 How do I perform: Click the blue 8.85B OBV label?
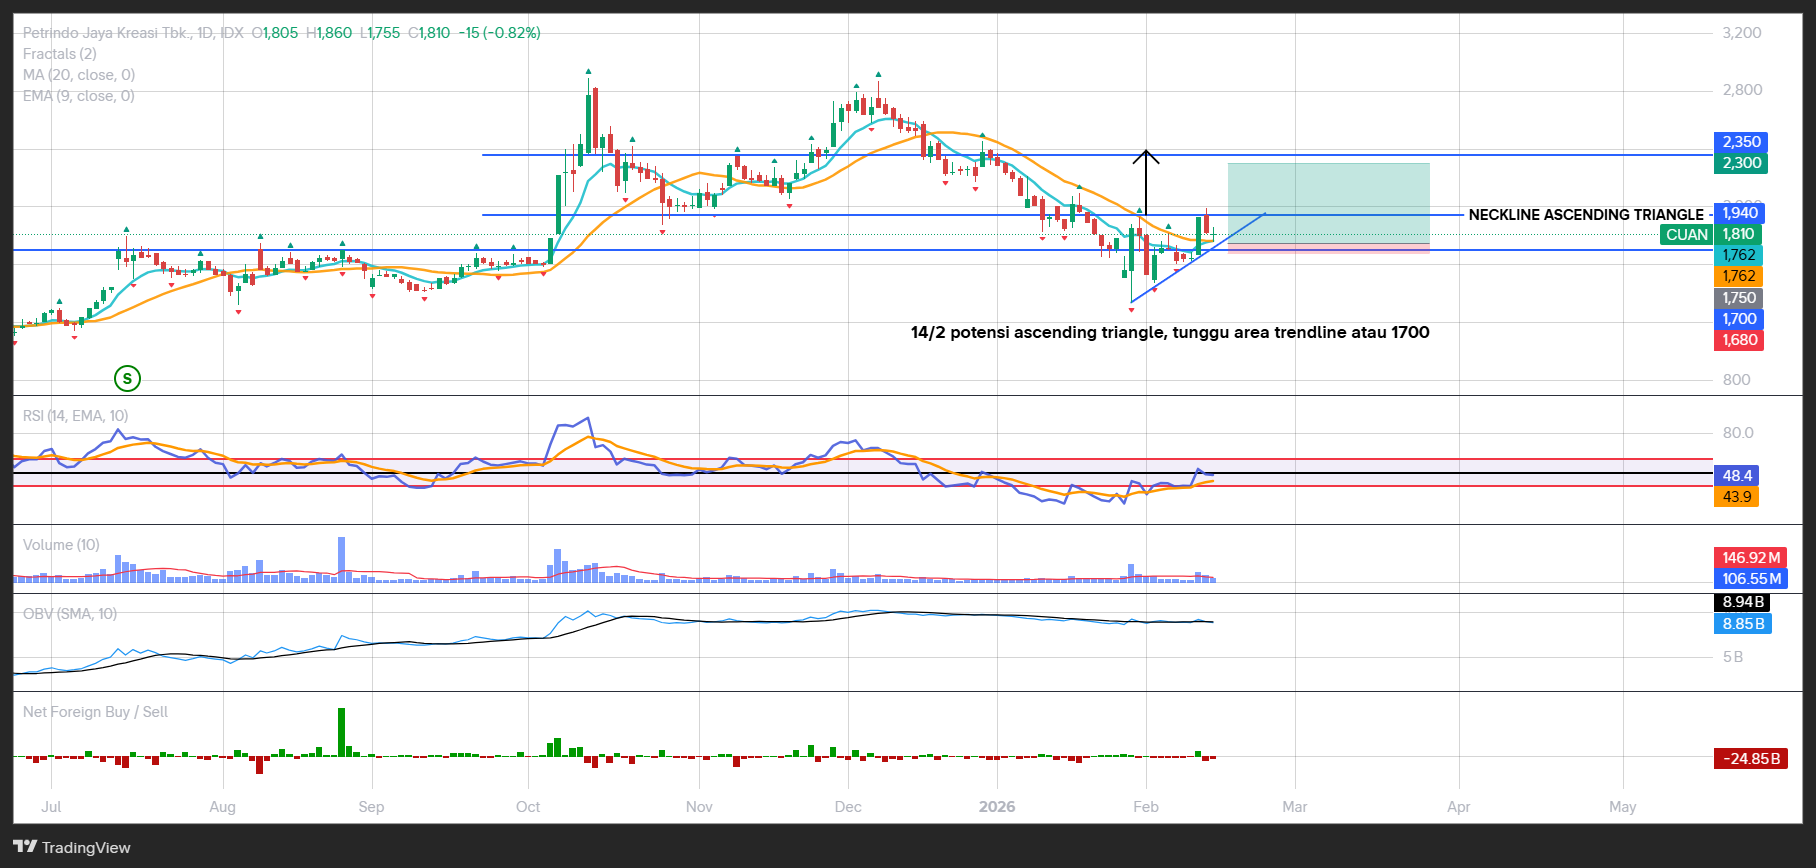click(x=1742, y=624)
